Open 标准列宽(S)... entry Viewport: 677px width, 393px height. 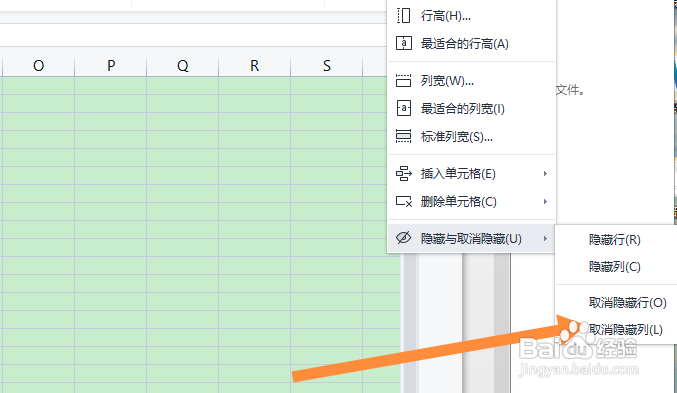tap(471, 136)
